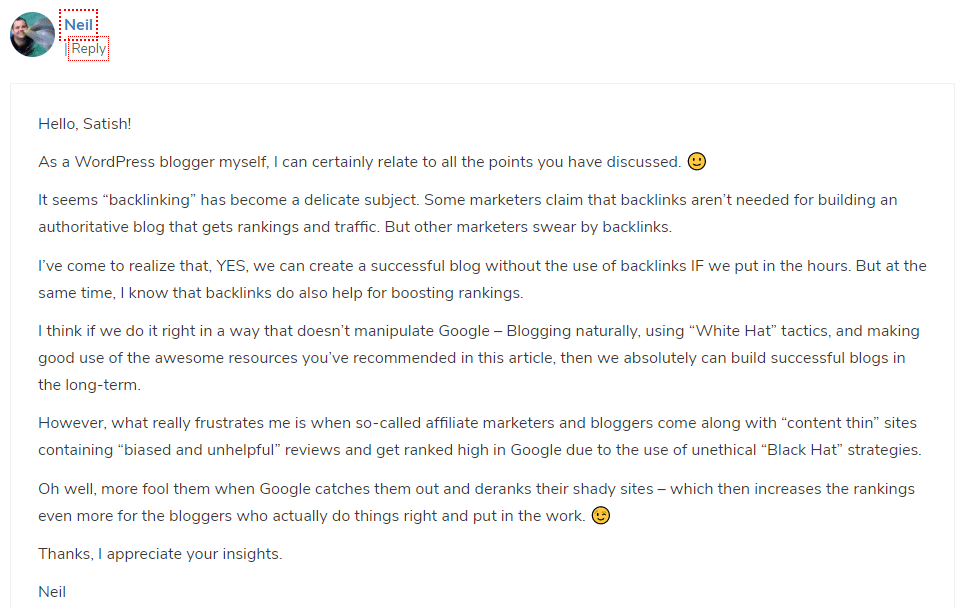This screenshot has width=957, height=609.
Task: Click the line 'Thanks, I appreciate your insights.'
Action: 160,554
